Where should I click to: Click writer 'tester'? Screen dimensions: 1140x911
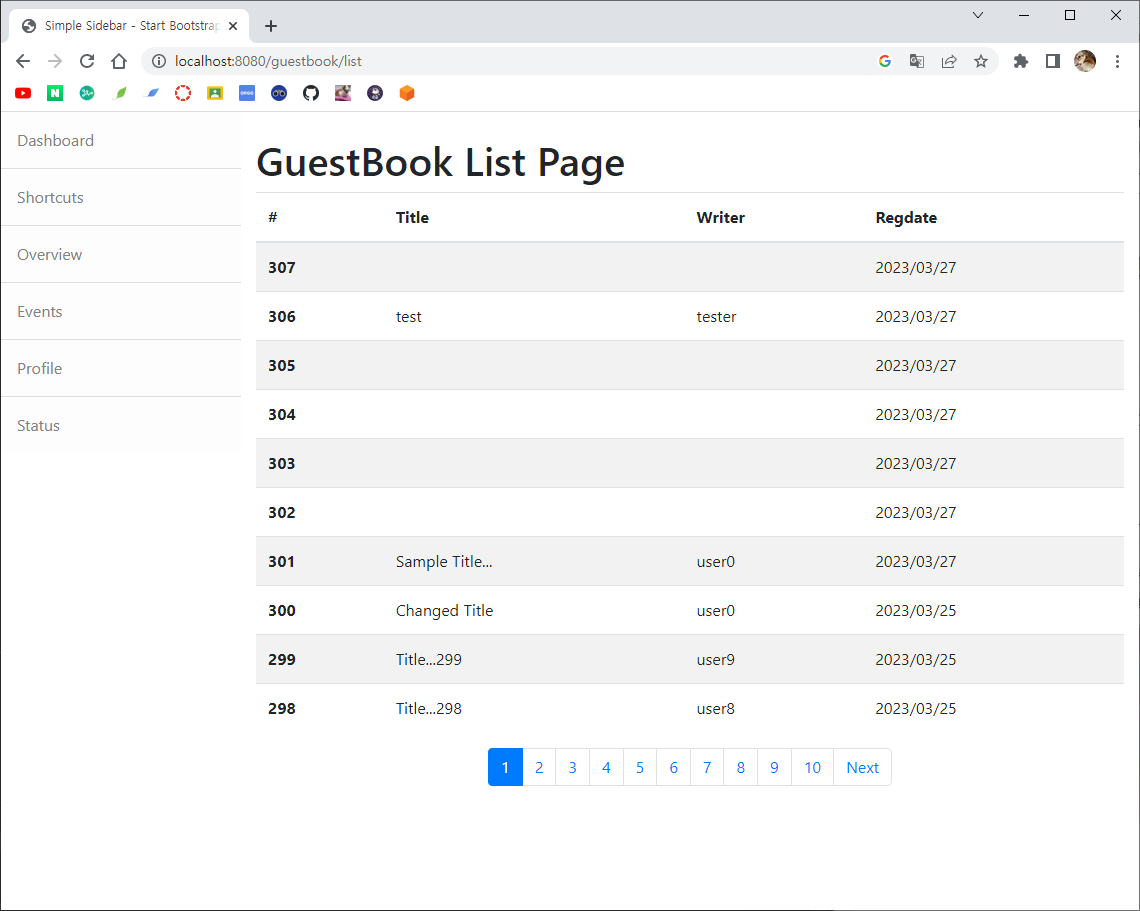point(716,316)
